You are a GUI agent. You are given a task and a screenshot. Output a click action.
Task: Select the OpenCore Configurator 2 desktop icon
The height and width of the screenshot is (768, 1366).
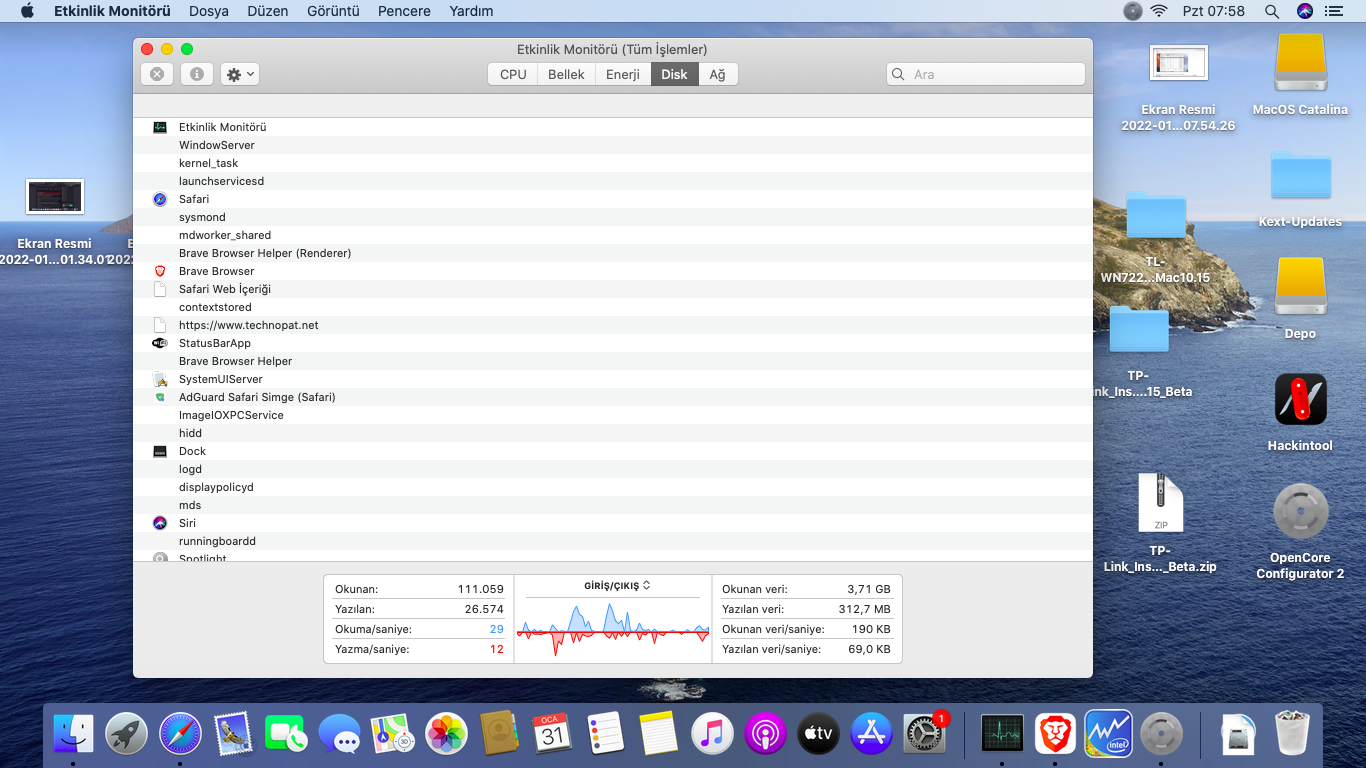point(1300,512)
